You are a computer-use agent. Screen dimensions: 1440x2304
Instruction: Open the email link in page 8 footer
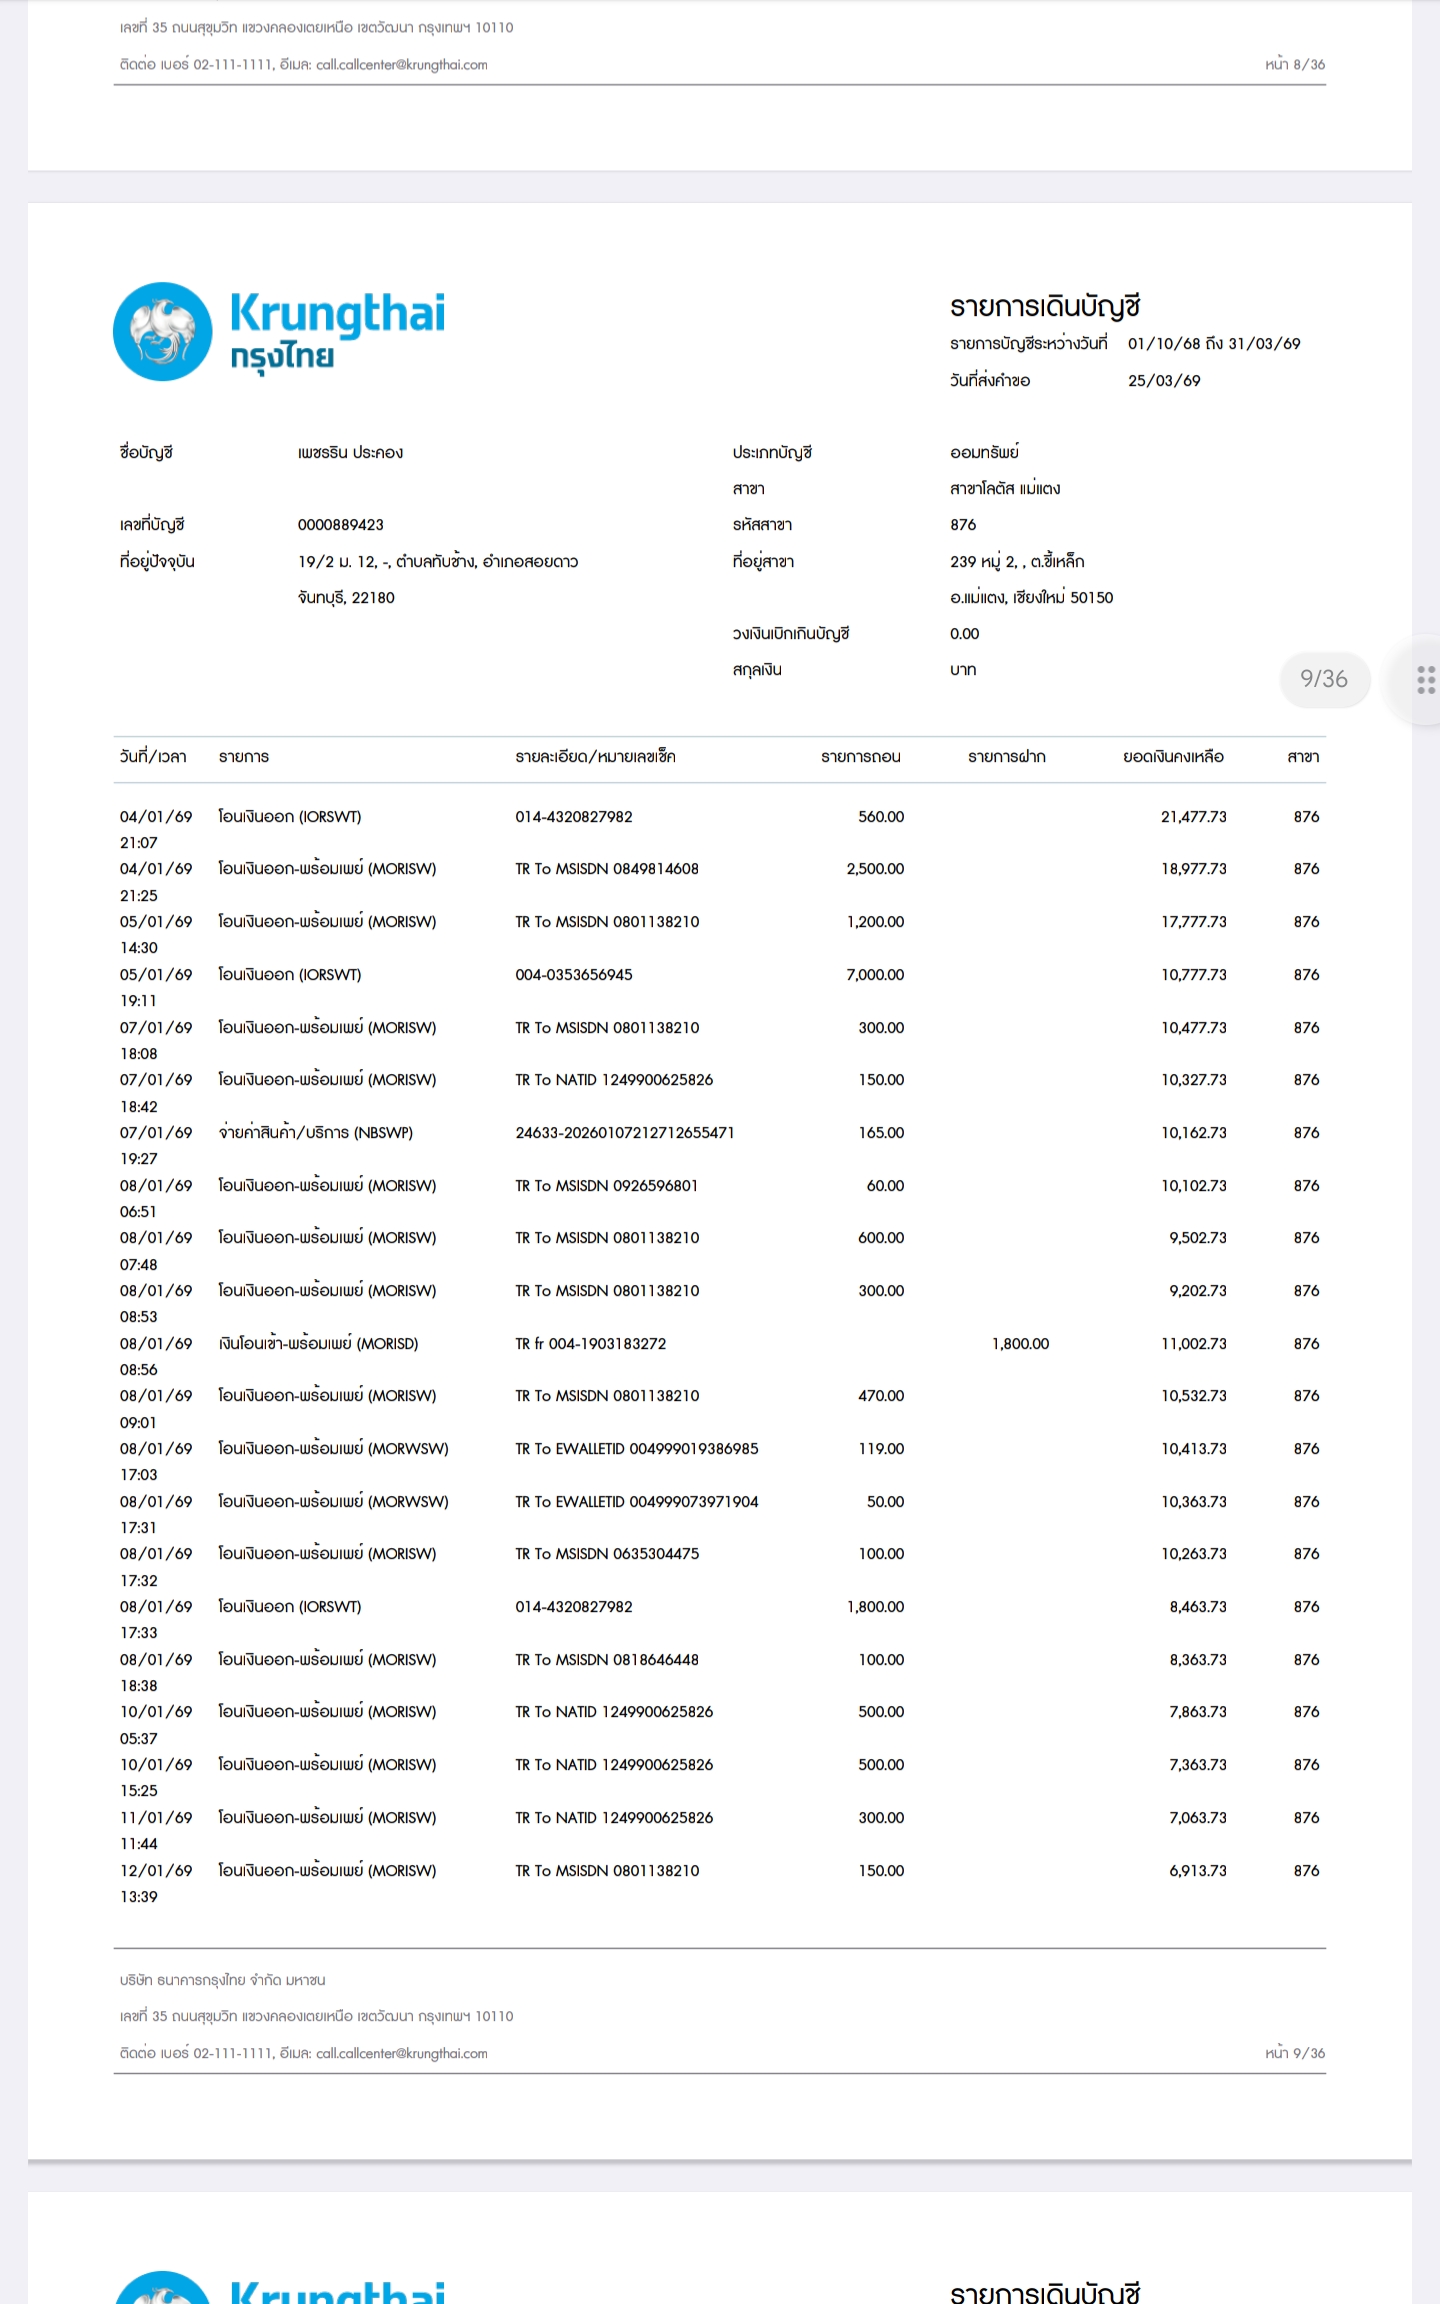[401, 65]
